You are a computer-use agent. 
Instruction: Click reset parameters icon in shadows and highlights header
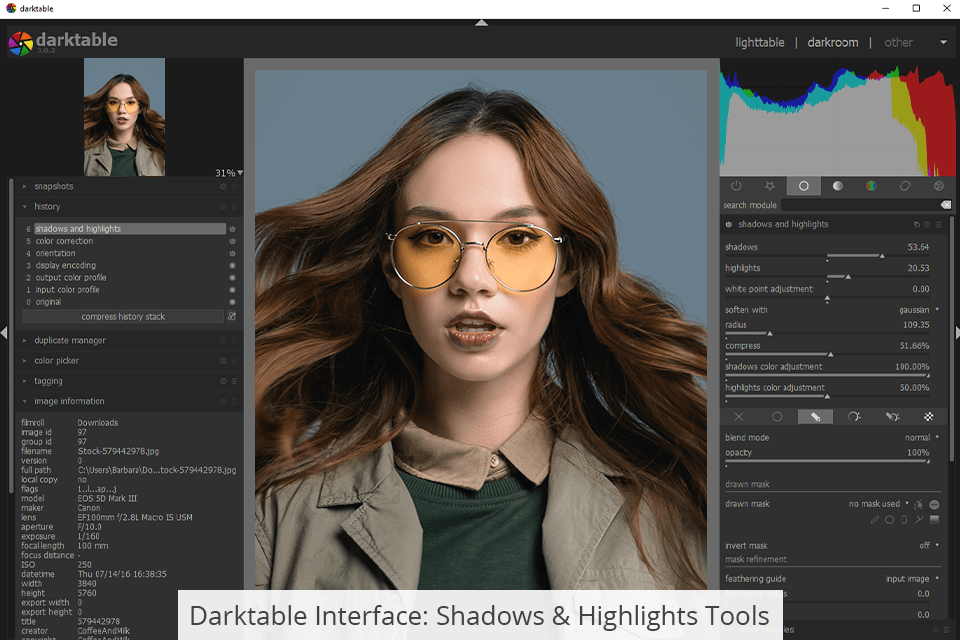pos(927,225)
